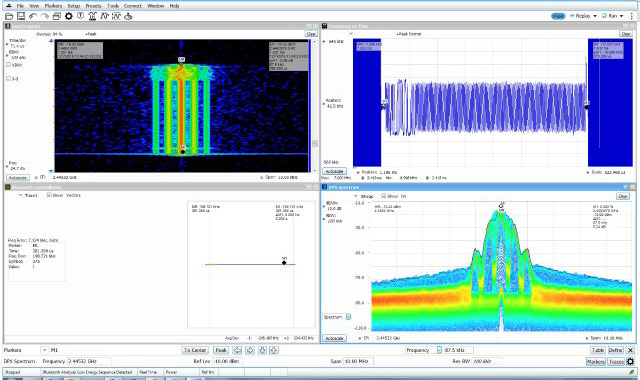The width and height of the screenshot is (640, 380).
Task: Click Autoscale button in Spectrogram panel
Action: 18,178
